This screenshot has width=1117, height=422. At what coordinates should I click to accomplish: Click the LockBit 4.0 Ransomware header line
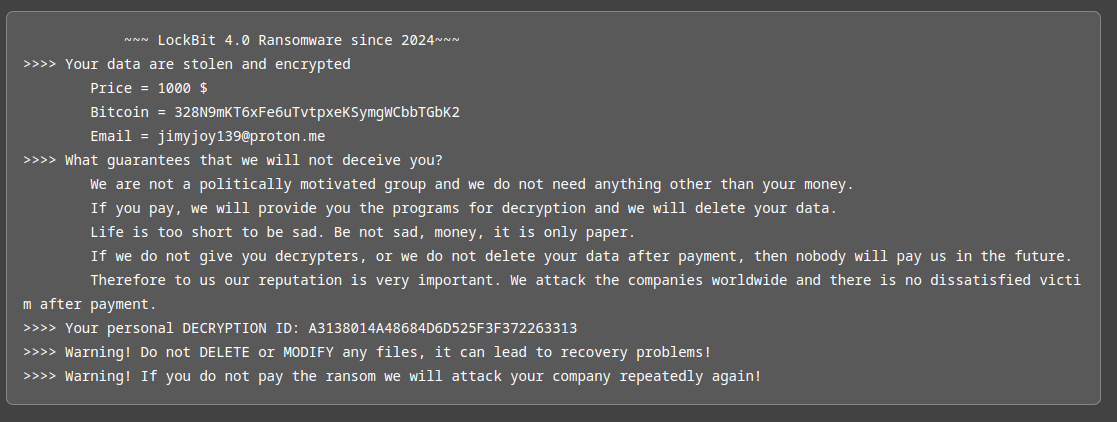(291, 41)
